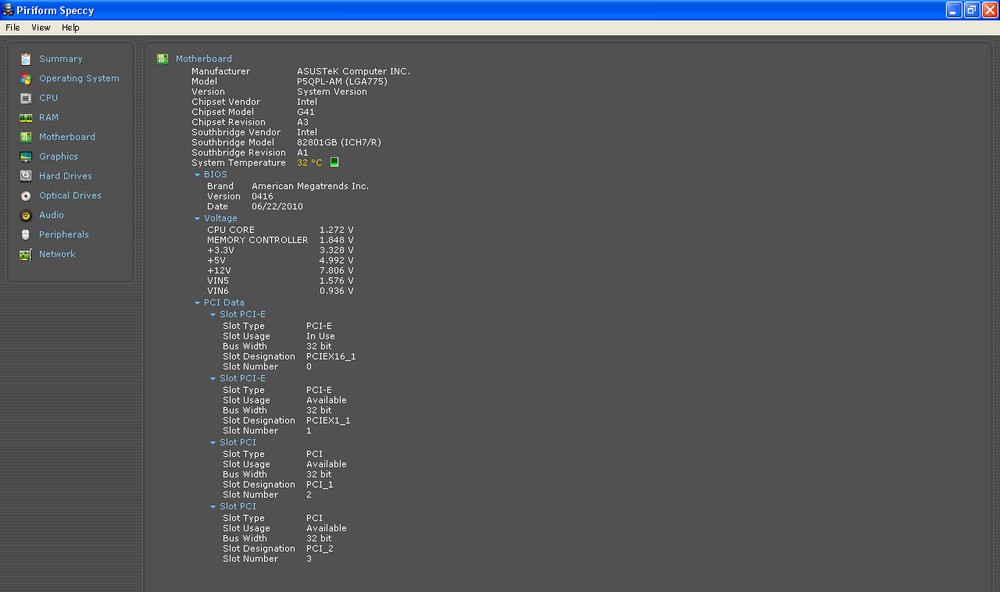Collapse the Slot PCI section containing PCI_2
The width and height of the screenshot is (1000, 592).
(213, 507)
